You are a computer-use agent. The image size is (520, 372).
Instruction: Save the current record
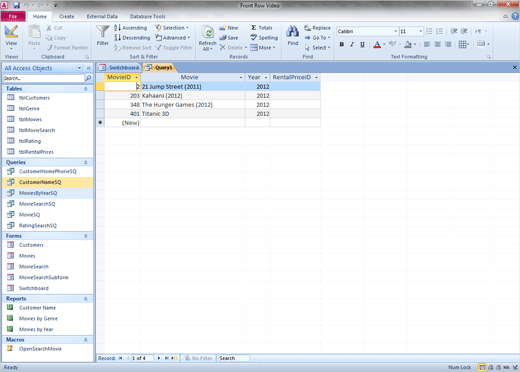pos(229,38)
